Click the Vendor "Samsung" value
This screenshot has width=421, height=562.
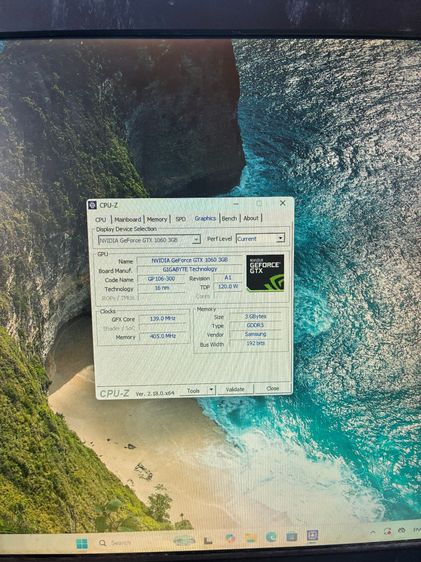point(255,334)
